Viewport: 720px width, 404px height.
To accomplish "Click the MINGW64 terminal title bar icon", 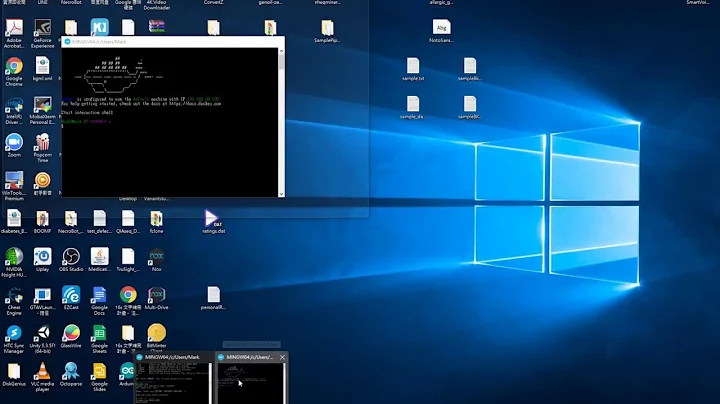I will tap(68, 42).
